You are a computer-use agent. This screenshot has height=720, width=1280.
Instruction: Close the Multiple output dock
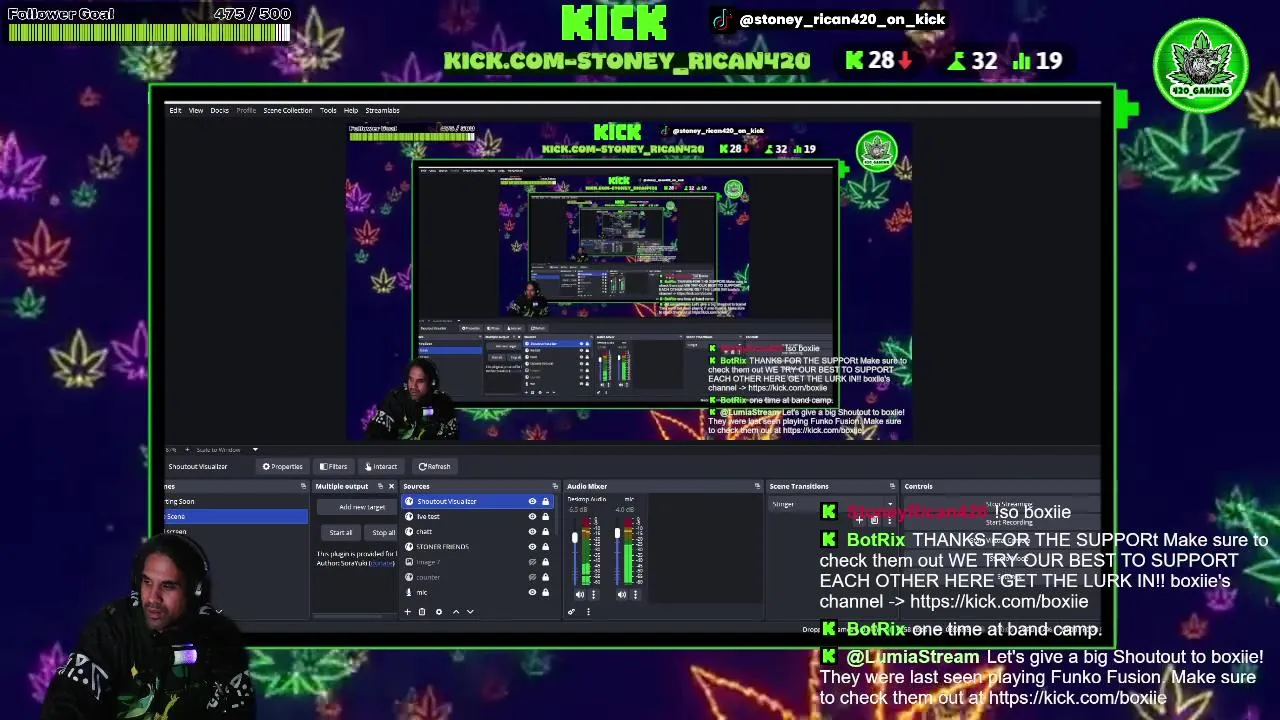(391, 486)
